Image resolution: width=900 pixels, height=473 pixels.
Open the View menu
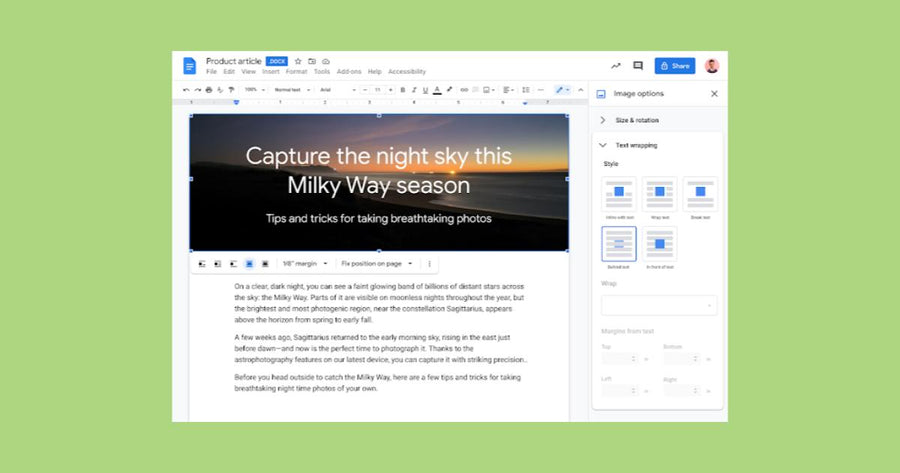click(x=249, y=72)
